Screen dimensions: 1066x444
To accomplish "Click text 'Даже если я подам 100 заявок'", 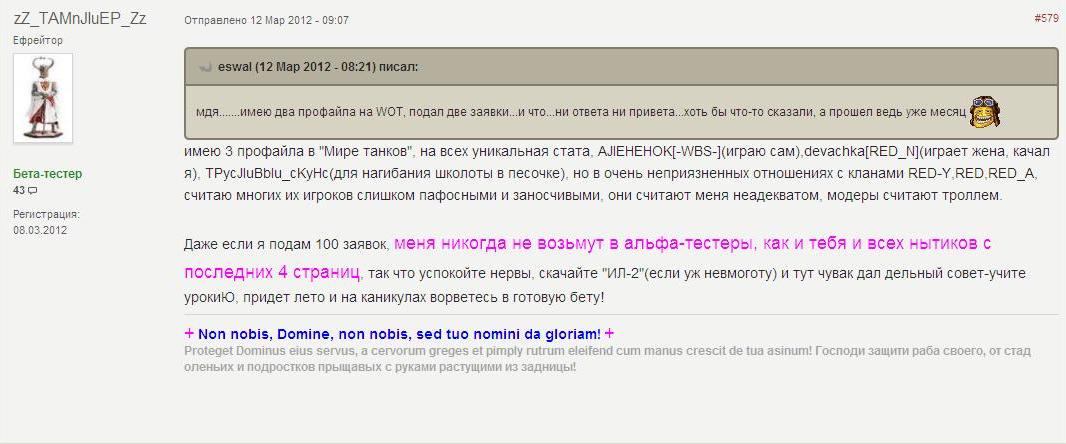I will (287, 244).
